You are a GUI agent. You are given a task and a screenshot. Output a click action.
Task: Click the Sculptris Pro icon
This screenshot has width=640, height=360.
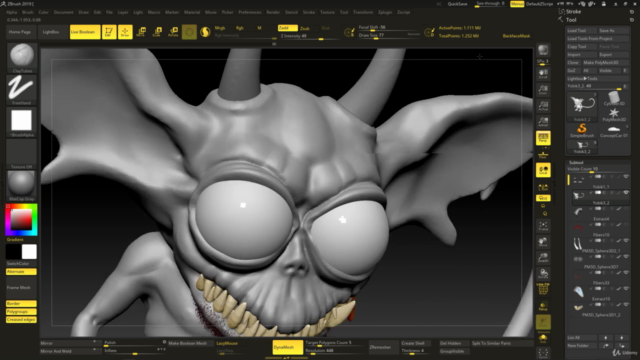pyautogui.click(x=205, y=32)
